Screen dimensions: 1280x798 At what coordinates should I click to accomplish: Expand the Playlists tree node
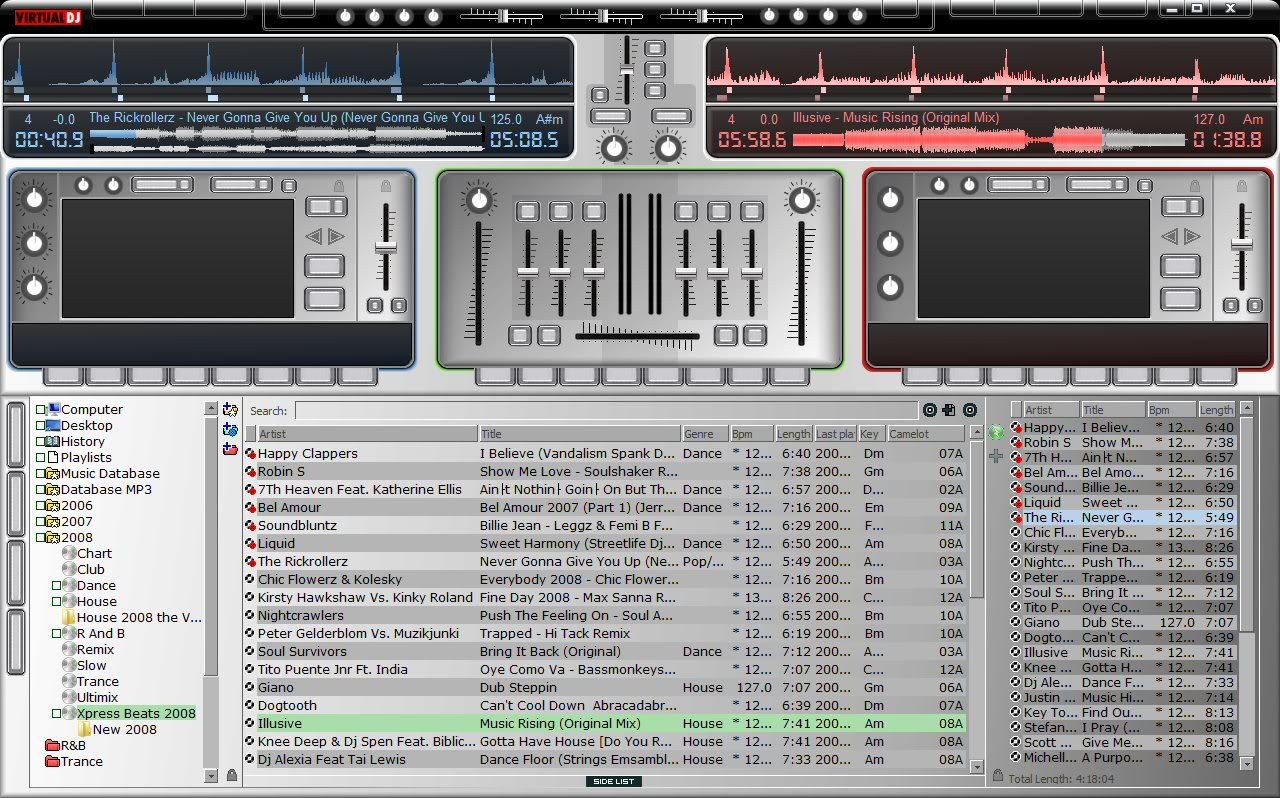tap(41, 457)
